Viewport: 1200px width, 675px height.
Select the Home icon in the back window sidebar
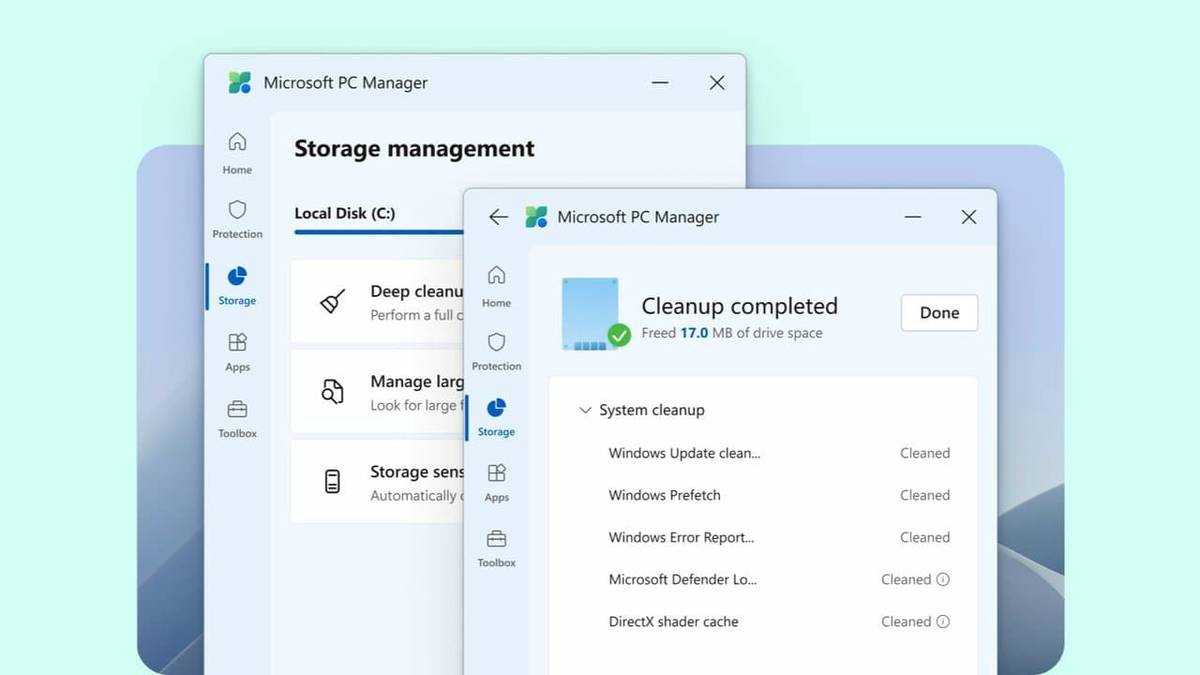(x=236, y=142)
